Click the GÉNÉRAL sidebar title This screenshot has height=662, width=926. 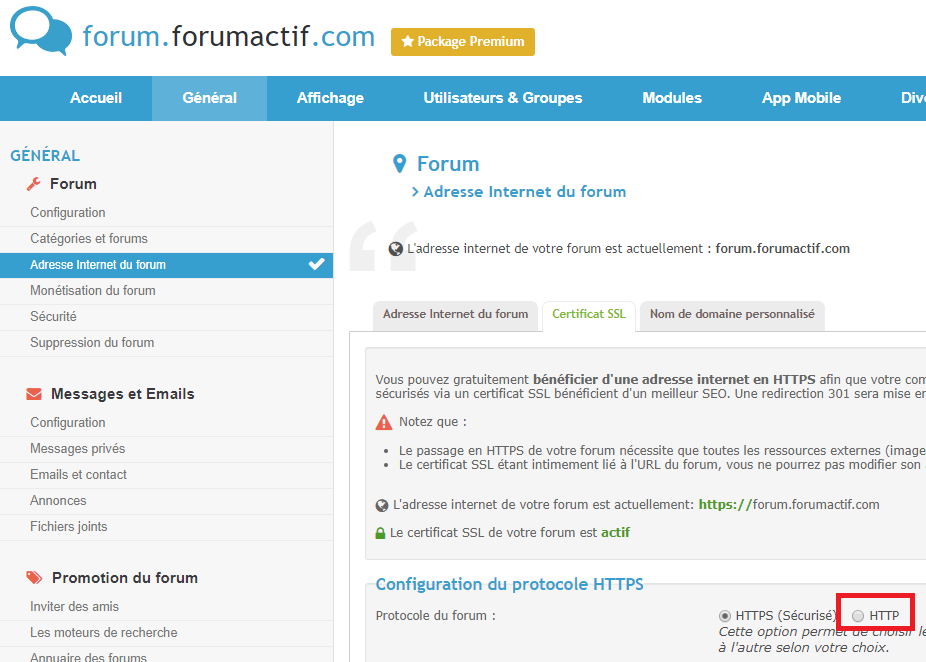coord(45,156)
